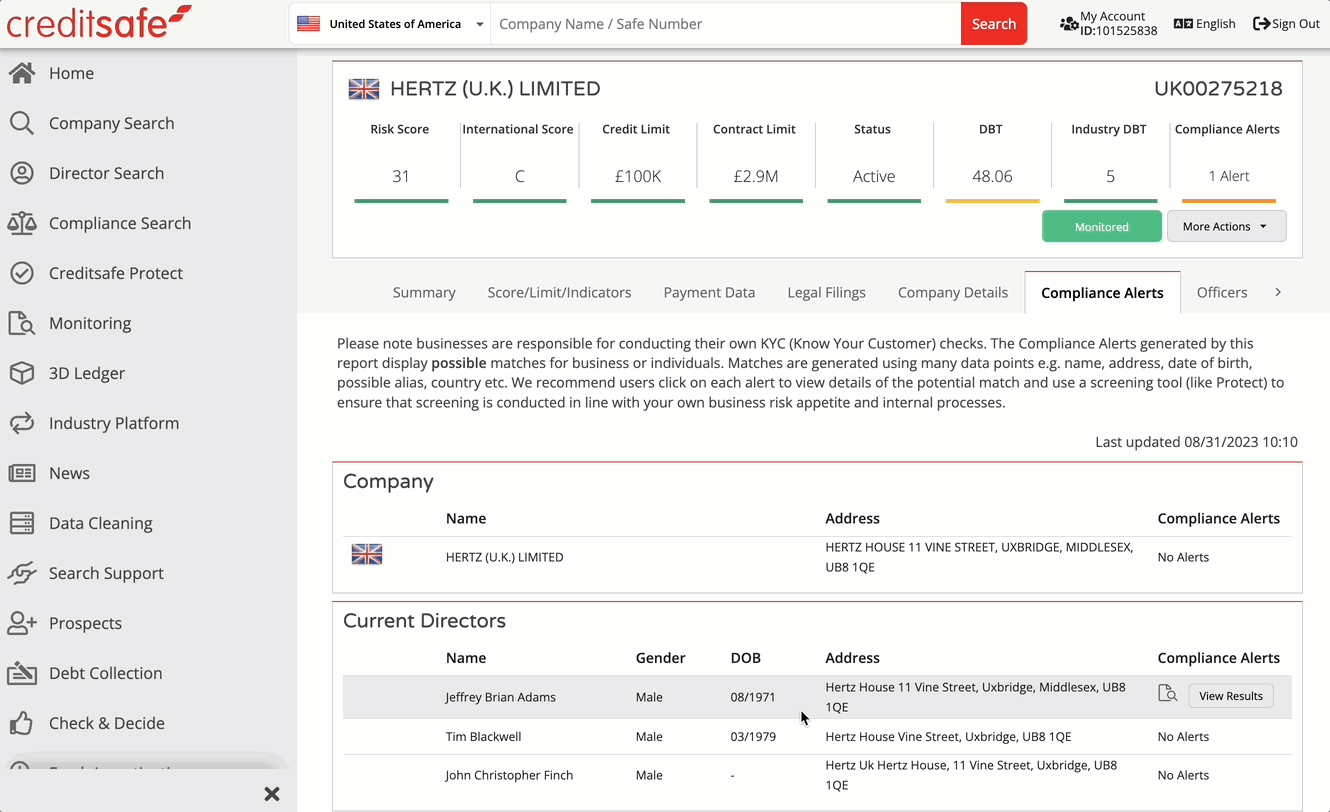
Task: Click the Prospects add-person icon
Action: pyautogui.click(x=21, y=623)
